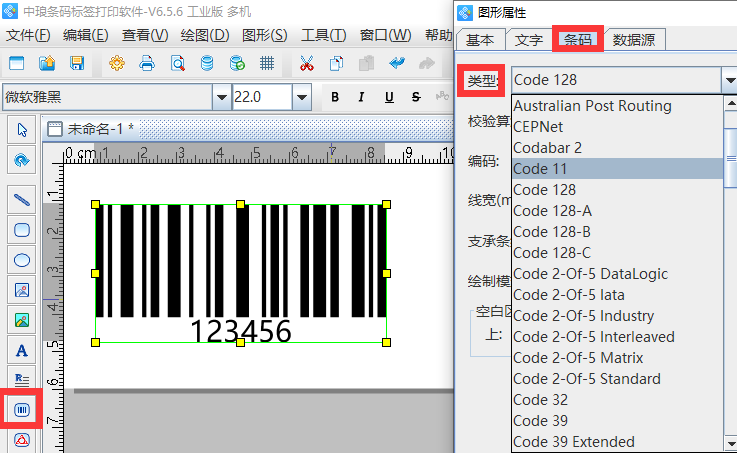Image resolution: width=737 pixels, height=453 pixels.
Task: Click the printer icon in toolbar
Action: click(147, 64)
